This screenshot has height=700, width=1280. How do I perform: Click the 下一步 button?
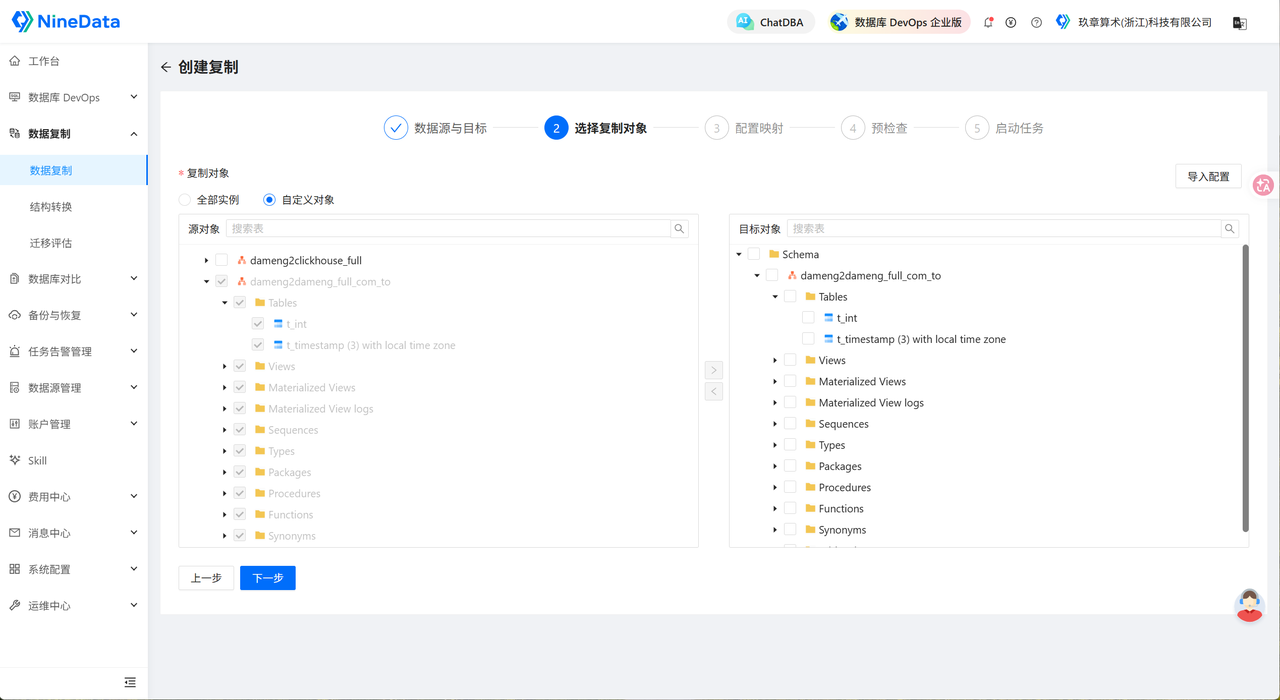tap(268, 578)
